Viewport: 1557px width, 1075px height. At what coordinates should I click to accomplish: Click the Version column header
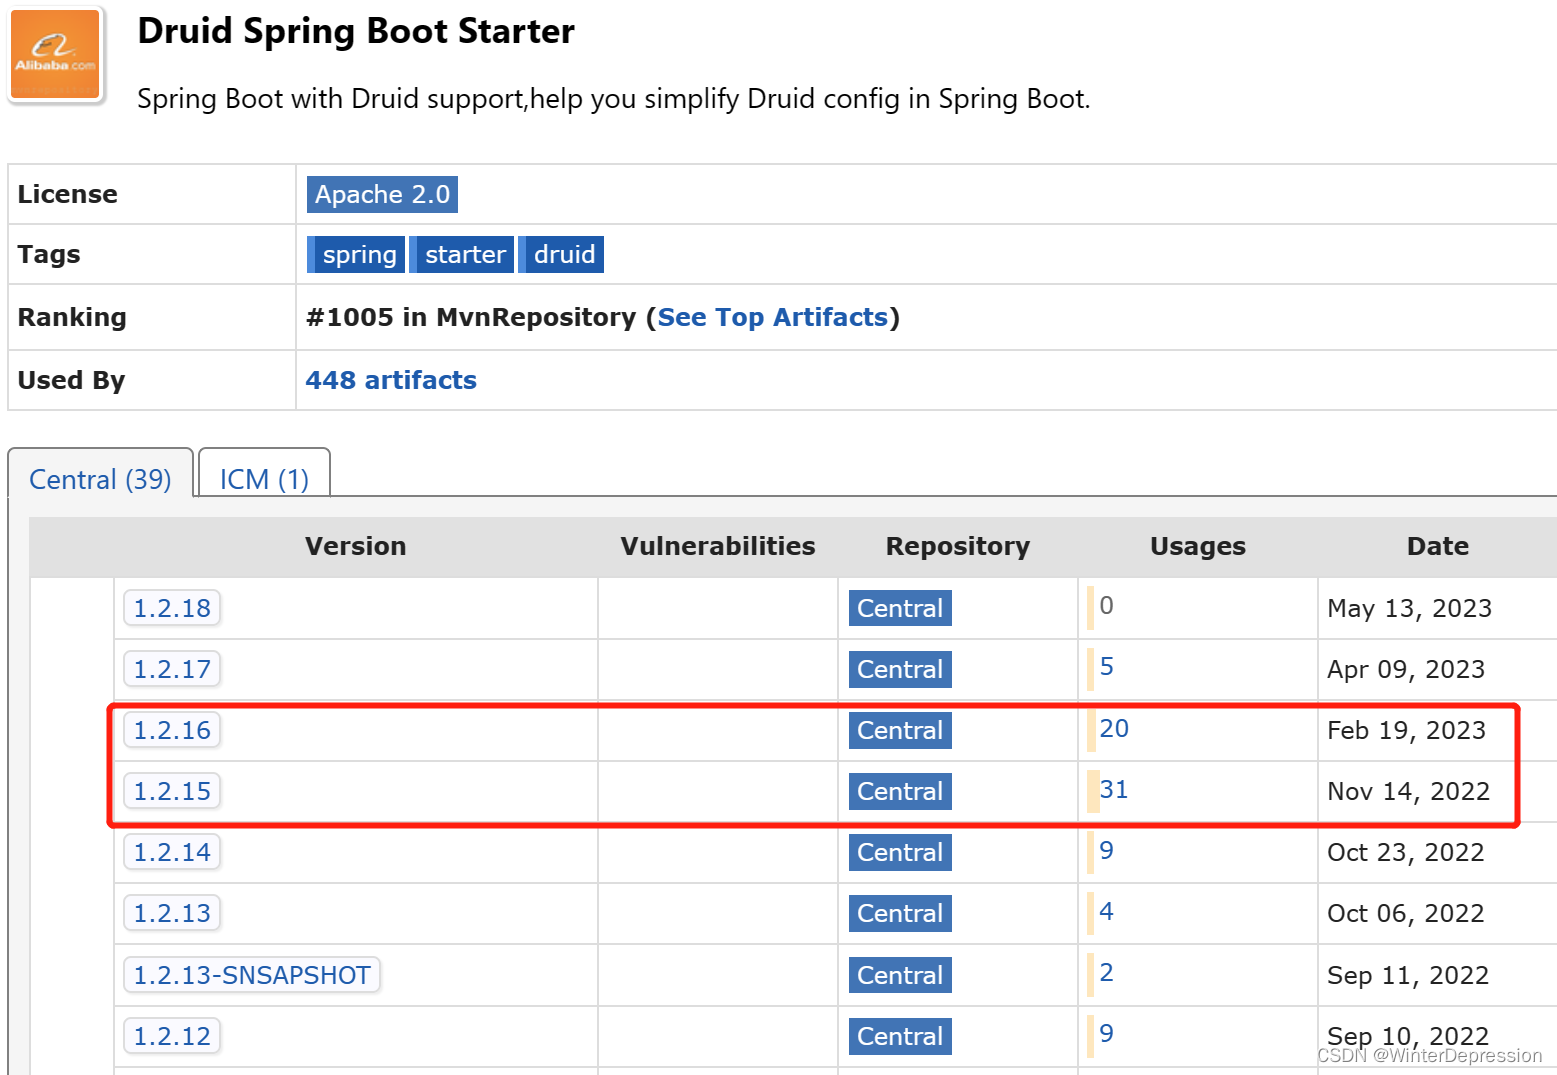[x=356, y=546]
